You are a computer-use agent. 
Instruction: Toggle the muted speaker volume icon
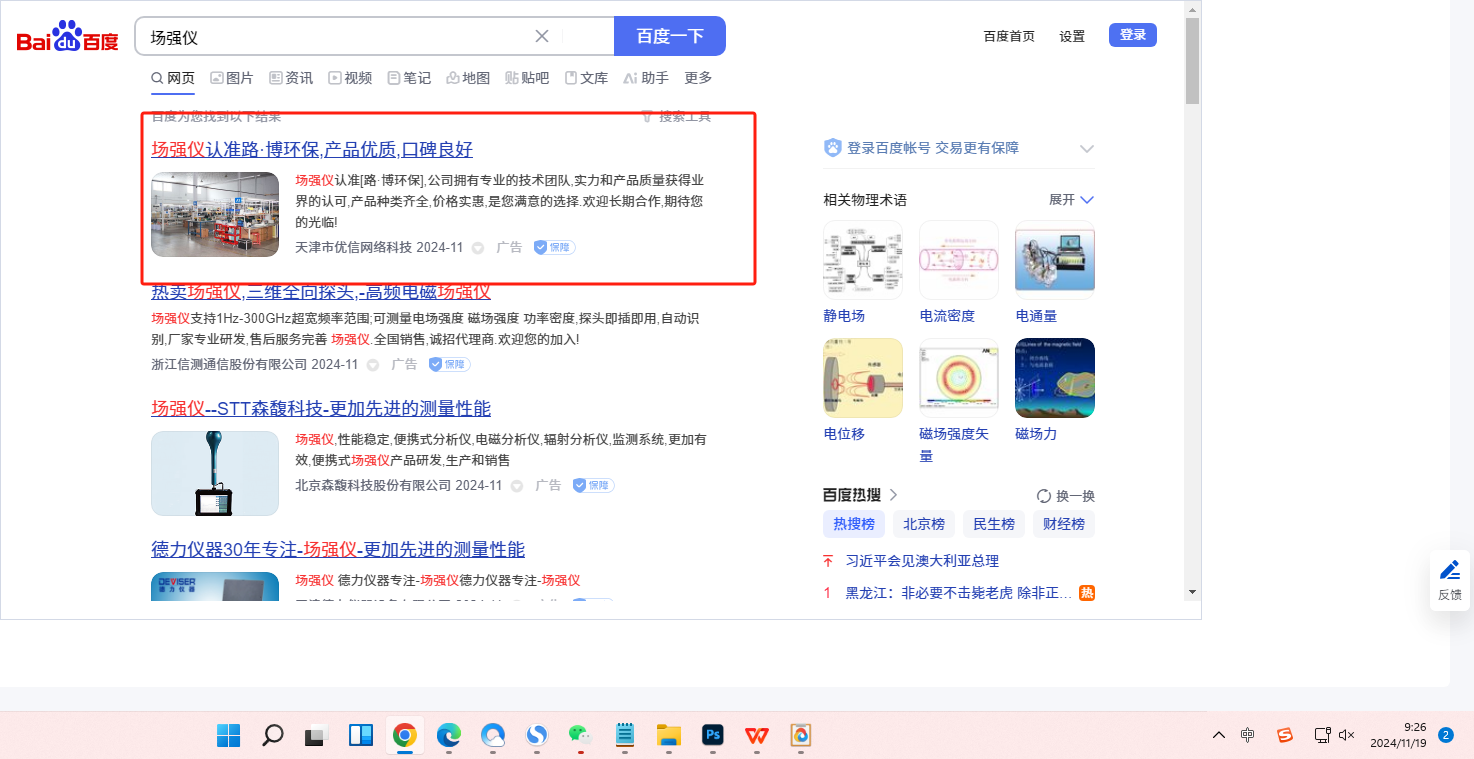click(1347, 735)
